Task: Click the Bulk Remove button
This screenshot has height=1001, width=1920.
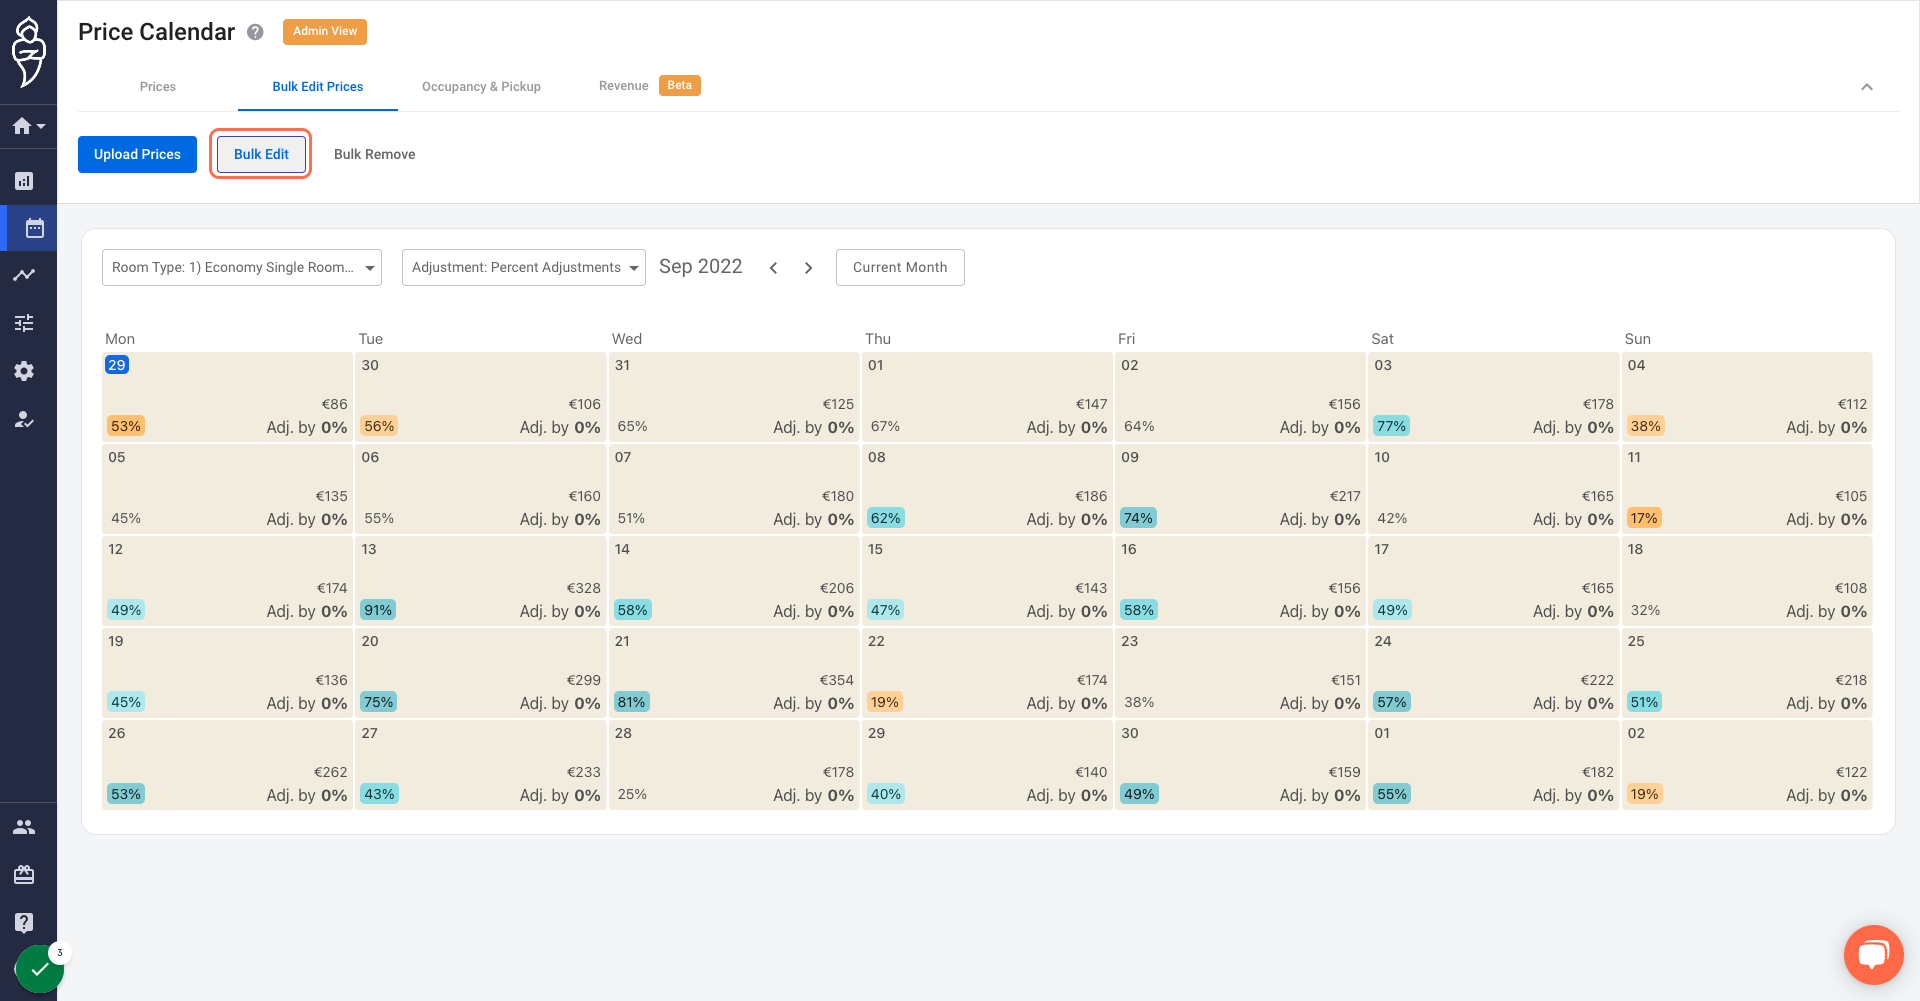Action: [374, 154]
